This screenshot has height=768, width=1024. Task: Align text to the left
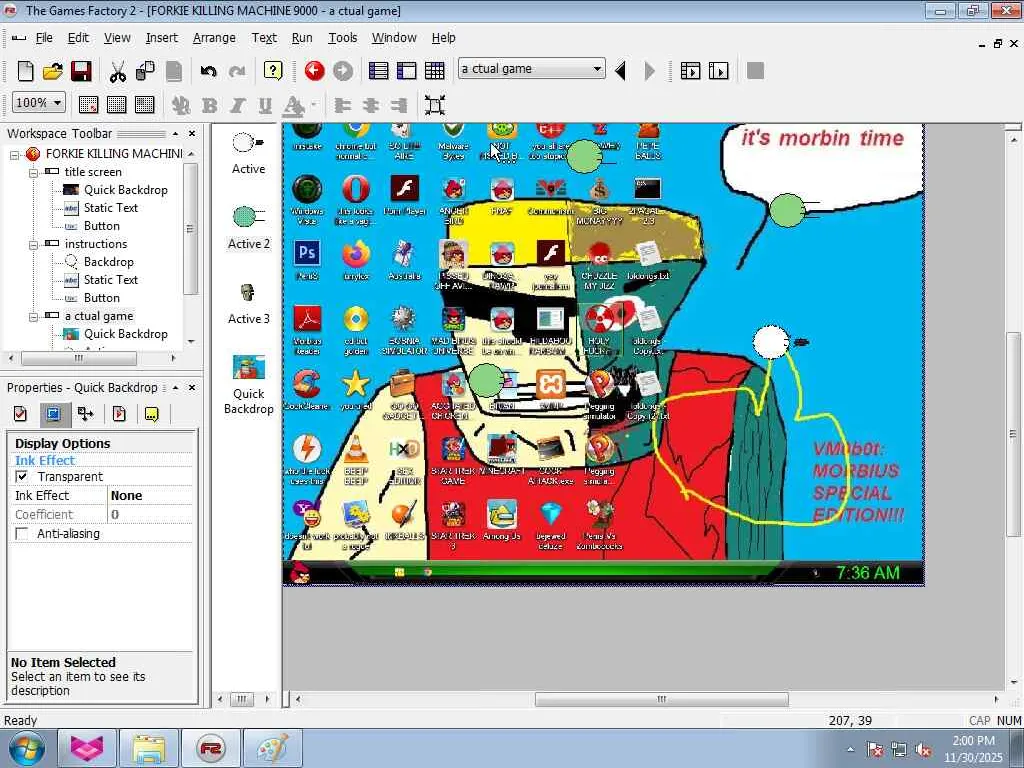pos(342,105)
